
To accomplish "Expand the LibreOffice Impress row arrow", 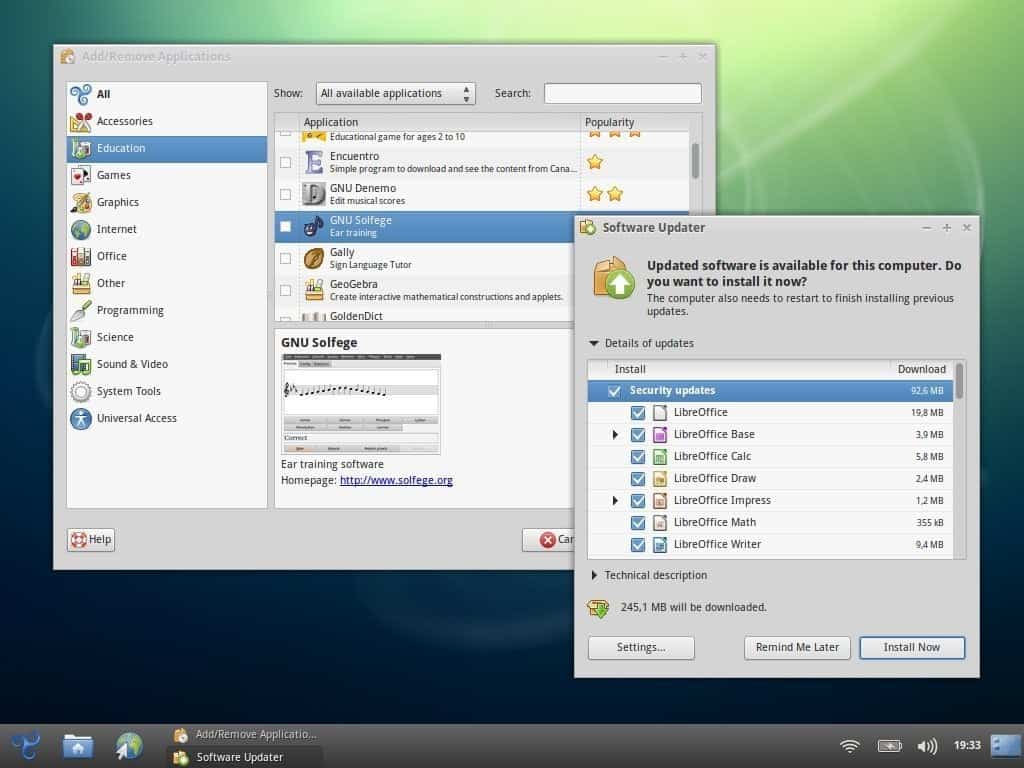I will point(615,500).
